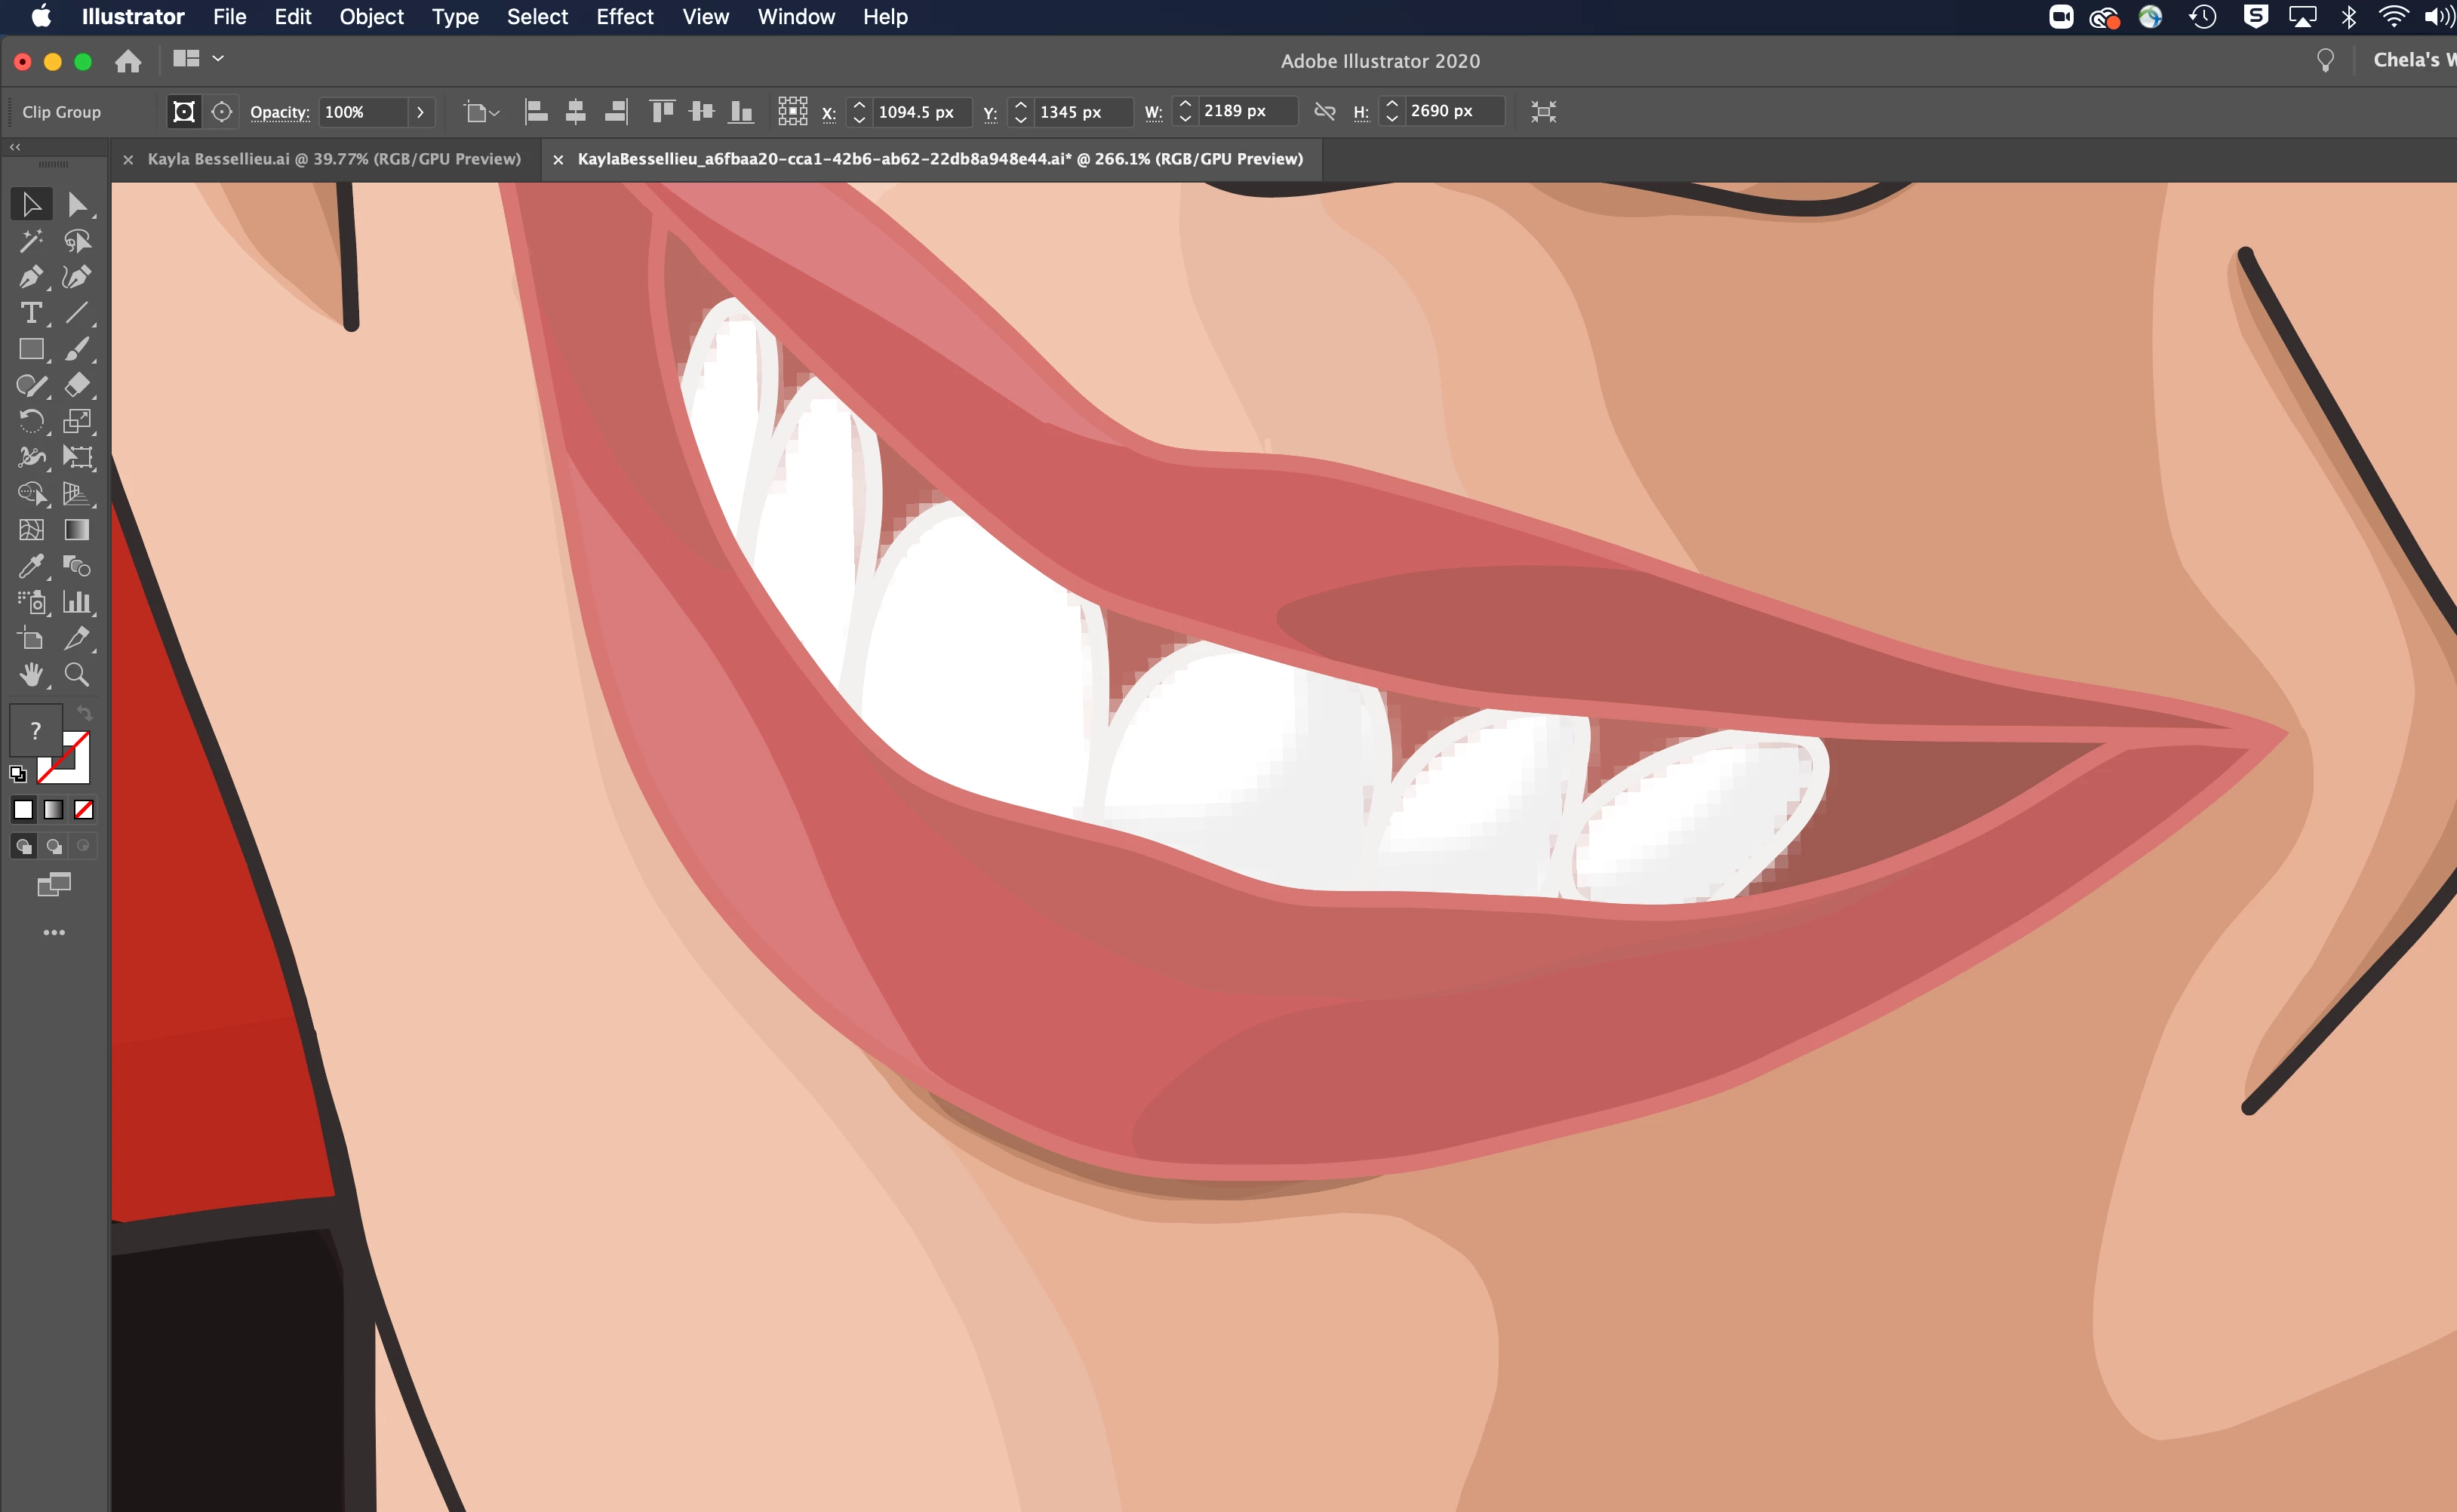This screenshot has height=1512, width=2457.
Task: Select the Magic Wand tool
Action: coord(30,241)
